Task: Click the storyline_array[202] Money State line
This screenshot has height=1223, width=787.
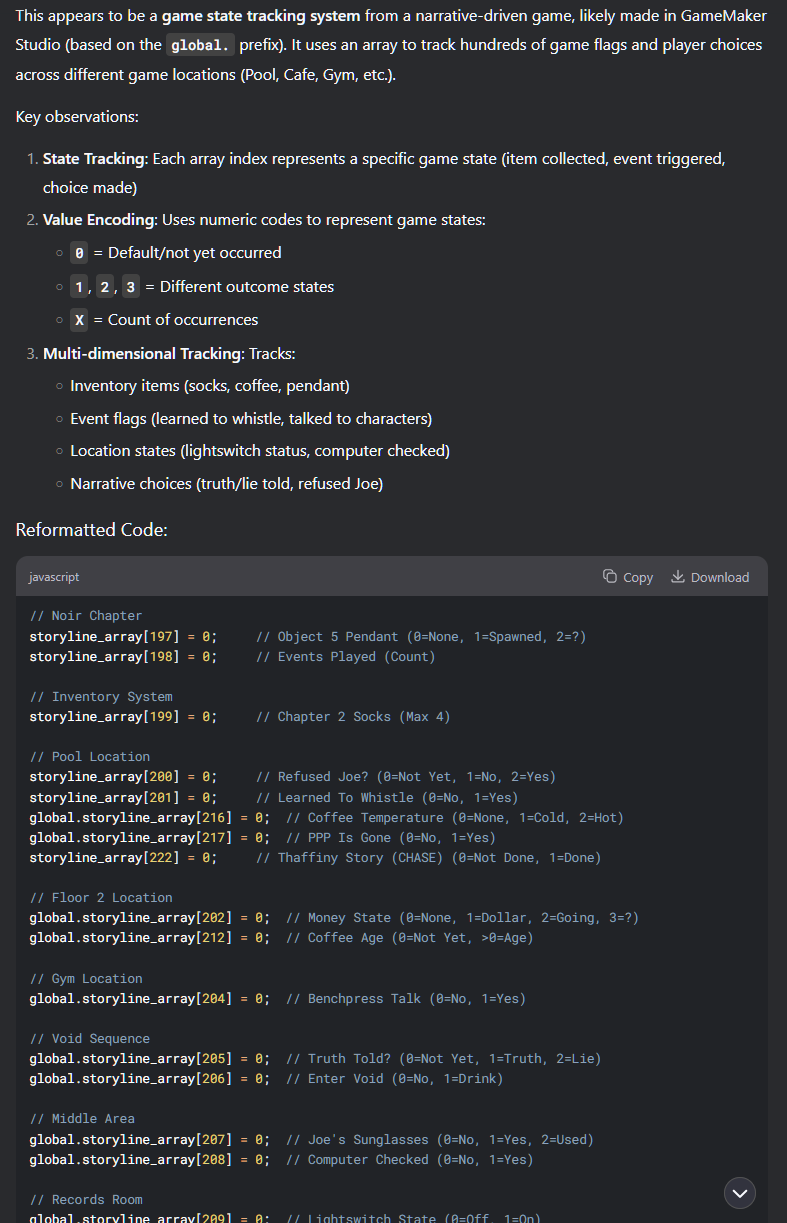Action: point(334,918)
